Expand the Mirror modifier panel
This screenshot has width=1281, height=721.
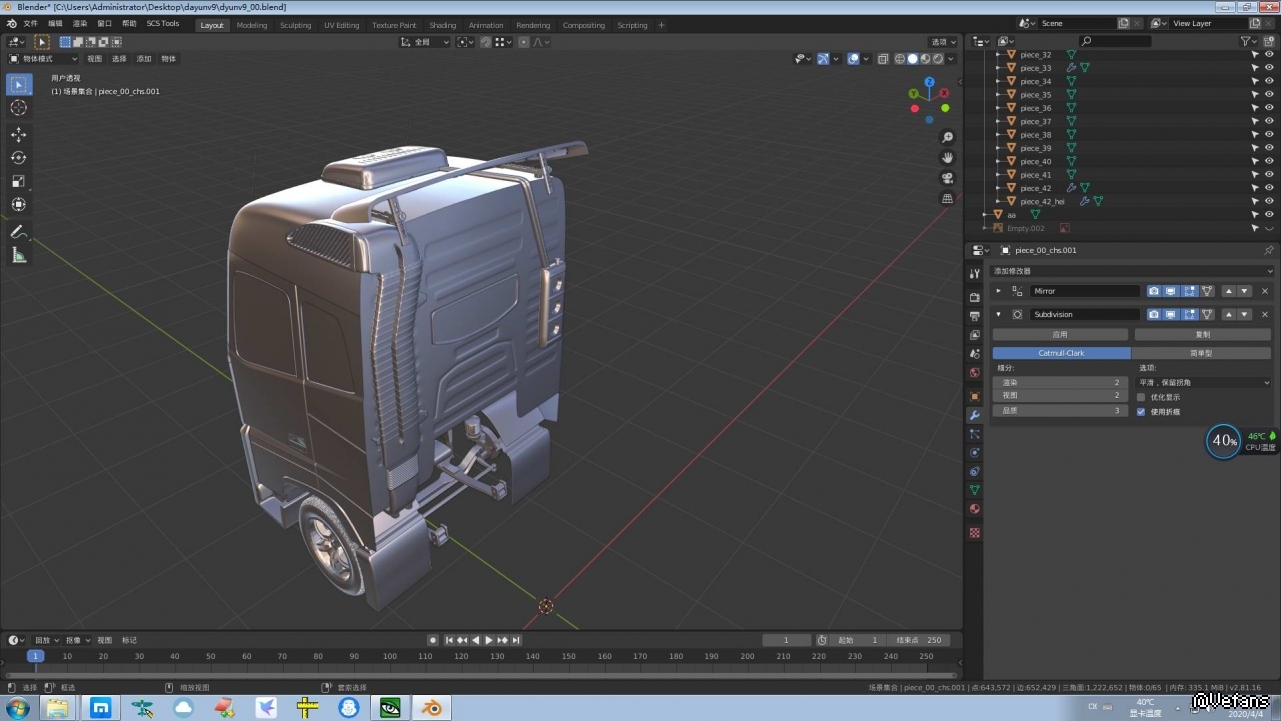tap(998, 291)
